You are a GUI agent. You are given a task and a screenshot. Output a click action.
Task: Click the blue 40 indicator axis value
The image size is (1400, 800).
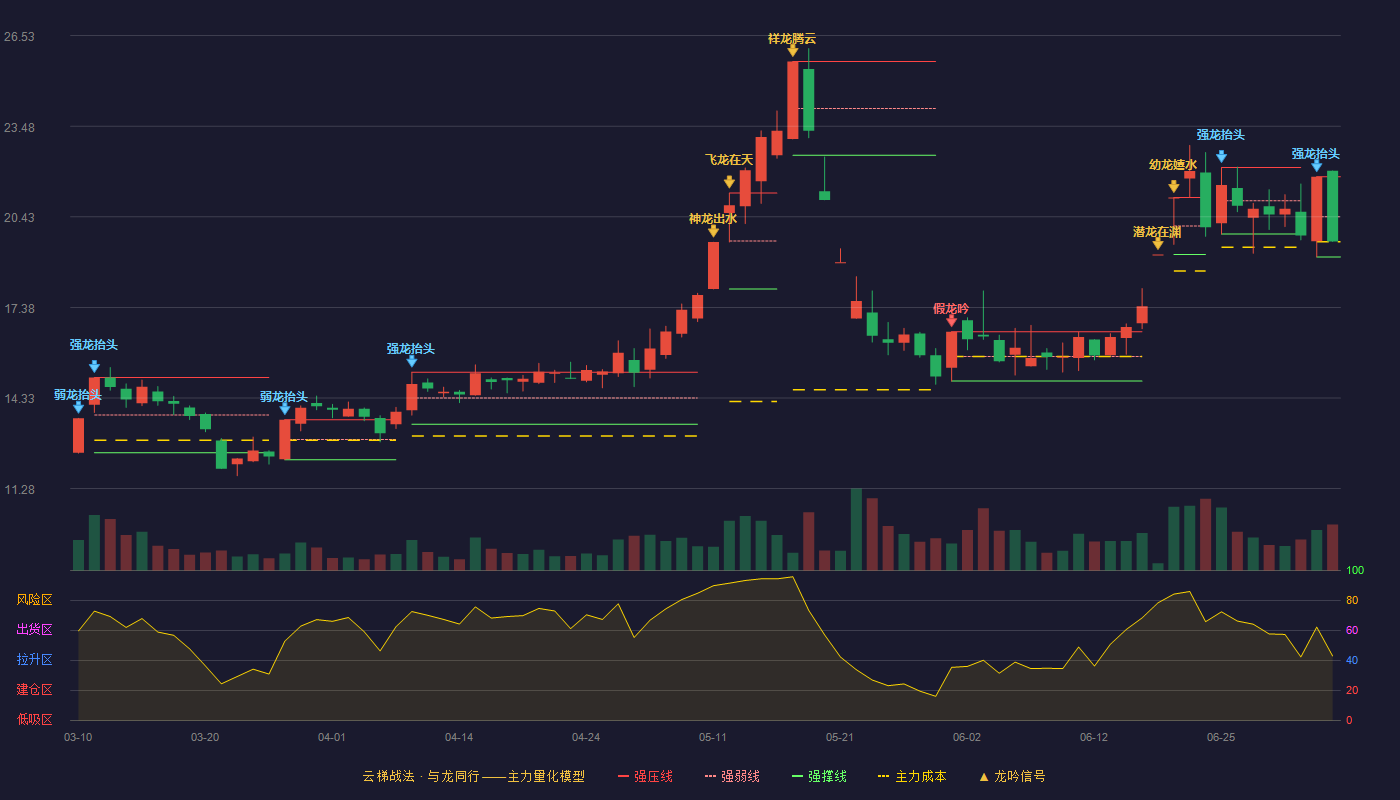[1351, 660]
